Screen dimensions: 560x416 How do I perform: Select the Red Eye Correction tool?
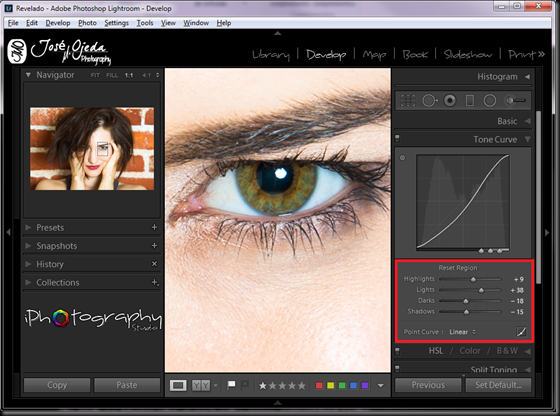pos(450,101)
